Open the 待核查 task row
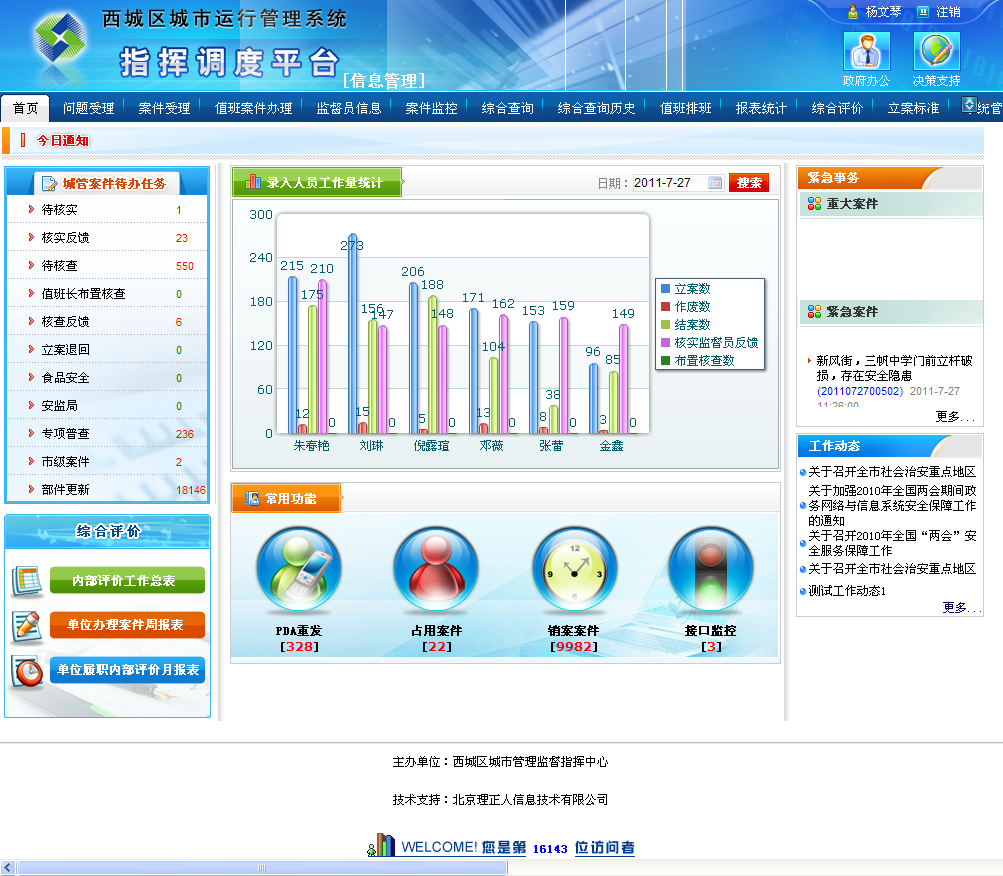Image resolution: width=1003 pixels, height=876 pixels. point(107,266)
